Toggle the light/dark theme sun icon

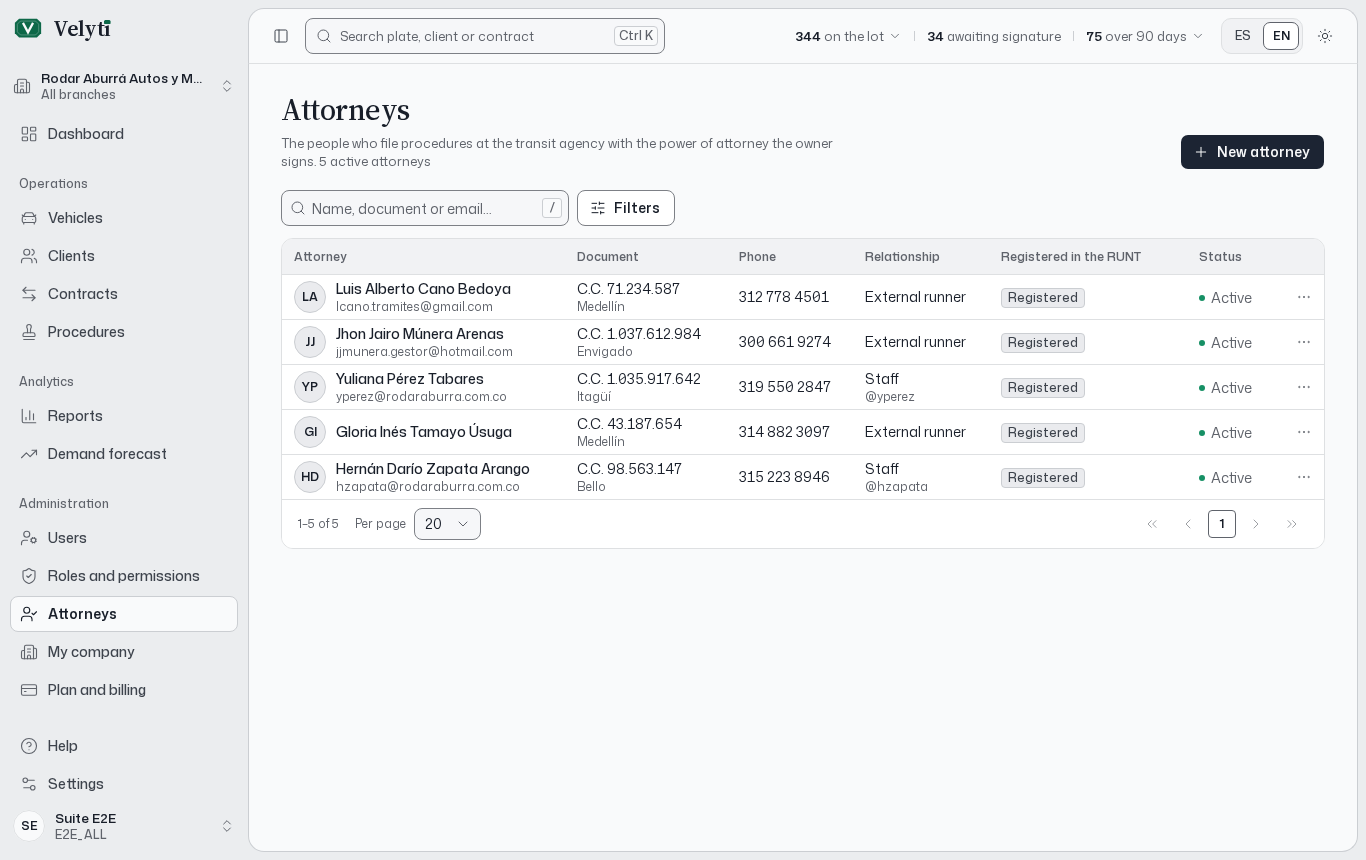[1325, 36]
